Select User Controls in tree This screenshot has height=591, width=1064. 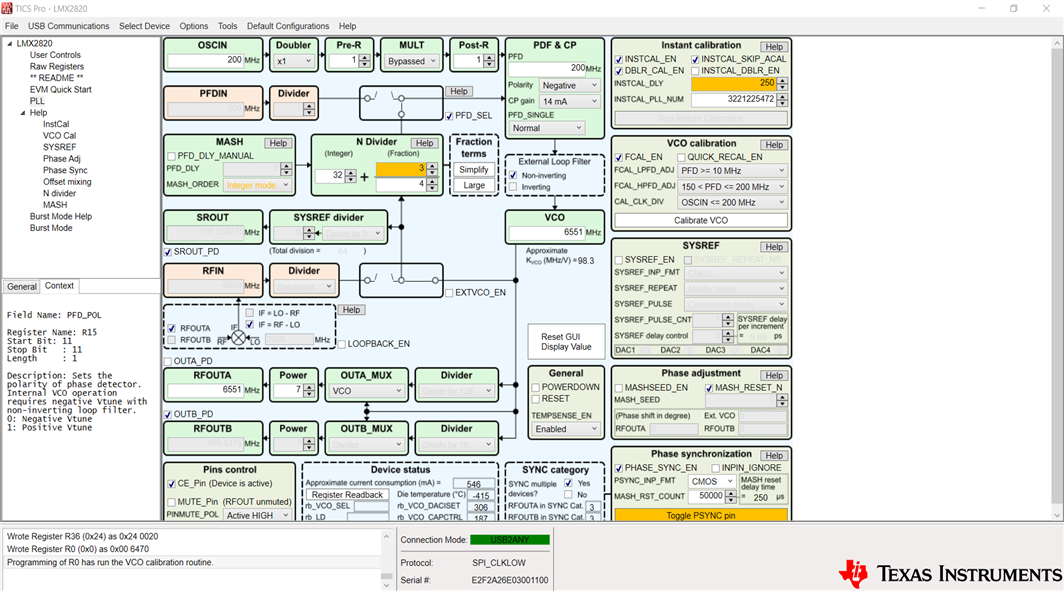tap(55, 55)
